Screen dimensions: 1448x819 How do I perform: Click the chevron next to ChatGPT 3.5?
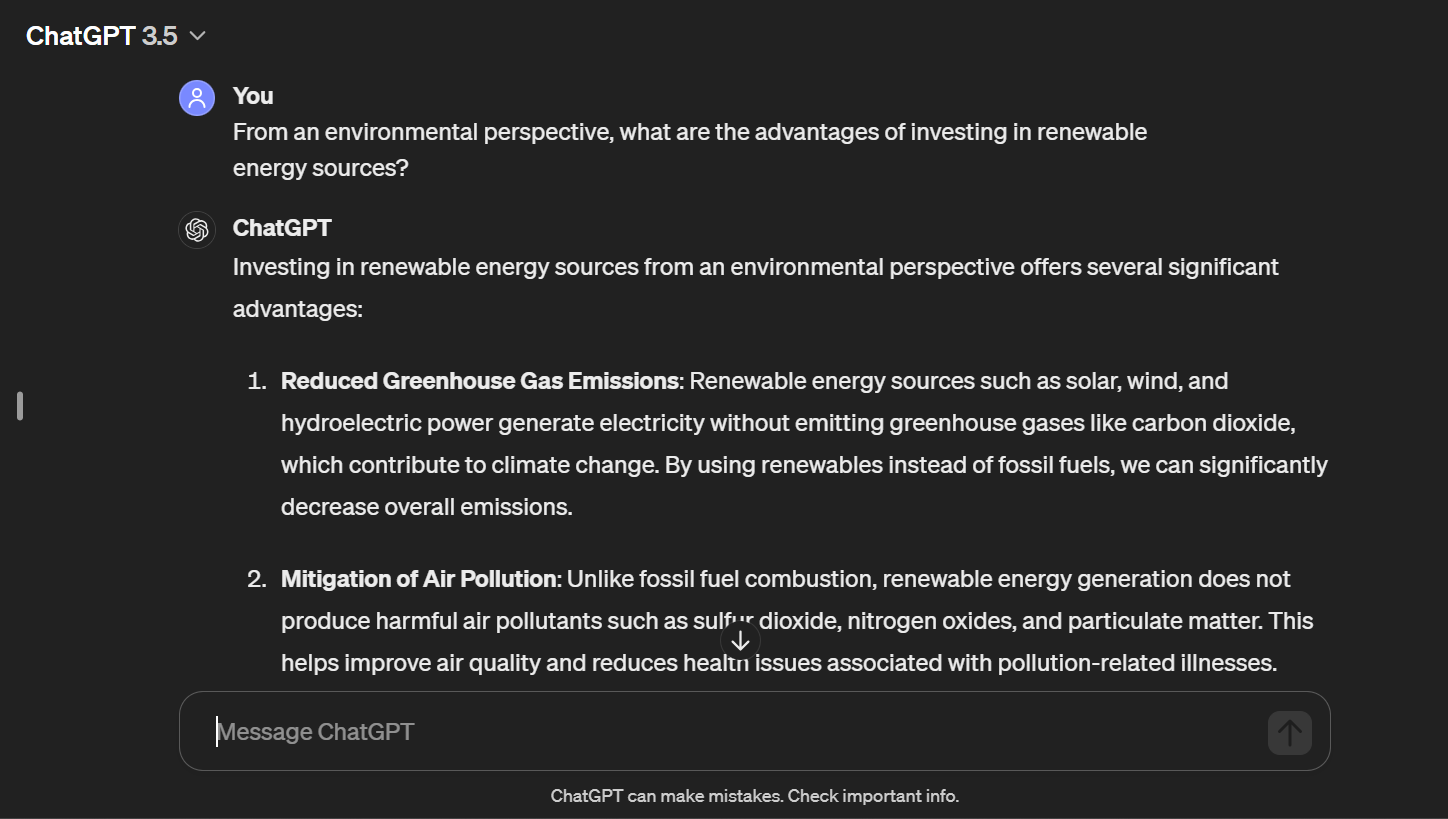(197, 36)
